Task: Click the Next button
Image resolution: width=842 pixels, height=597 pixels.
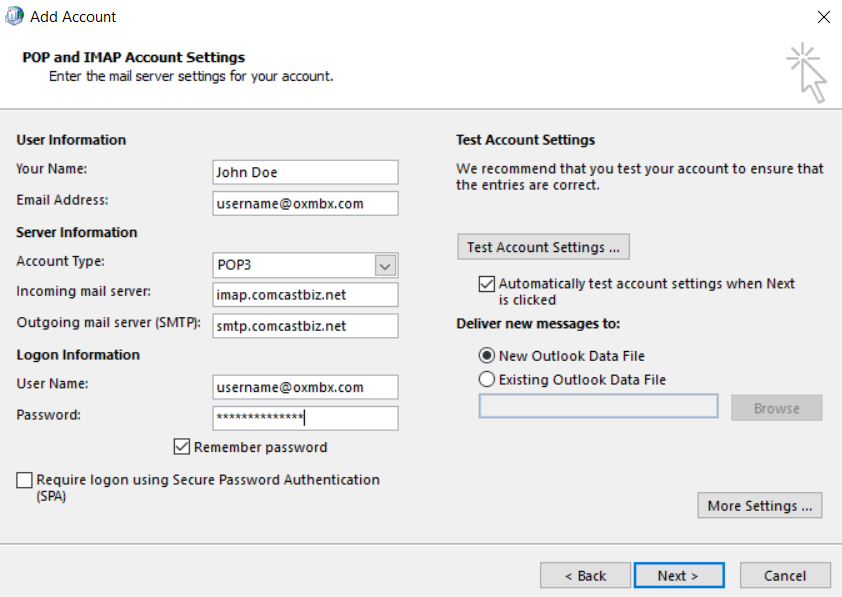Action: pos(679,575)
